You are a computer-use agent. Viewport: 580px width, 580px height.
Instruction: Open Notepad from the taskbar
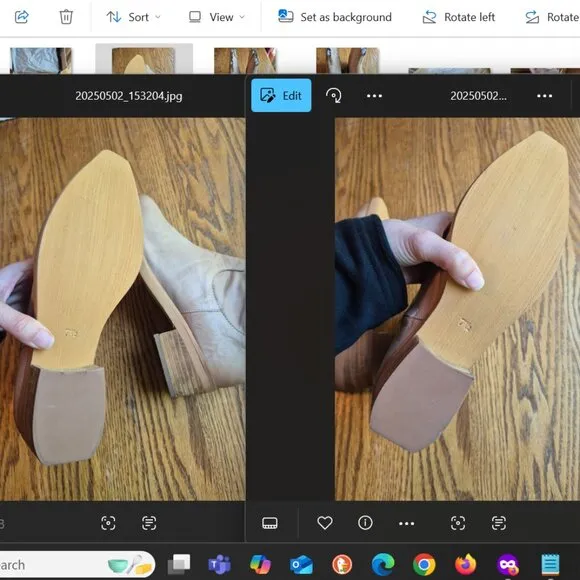550,565
